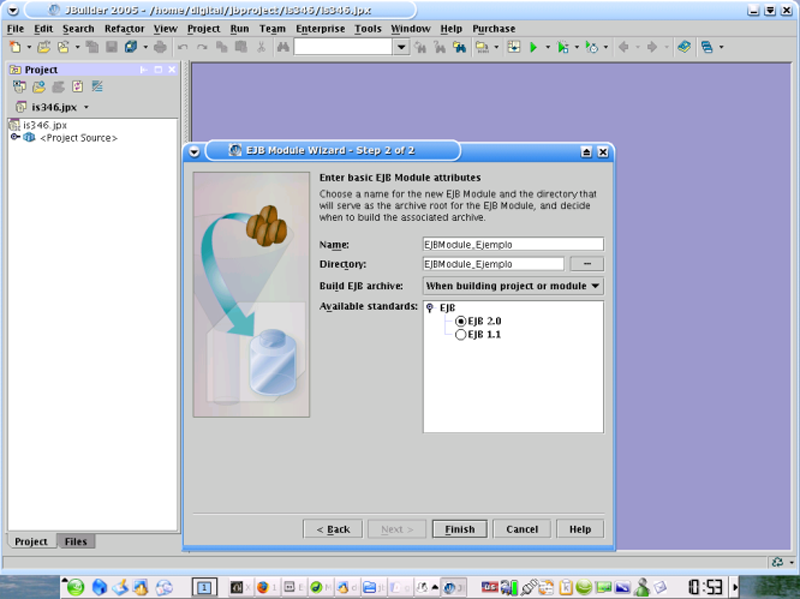Viewport: 800px width, 599px height.
Task: Click the taskbar clock showing 0:53
Action: coord(705,587)
